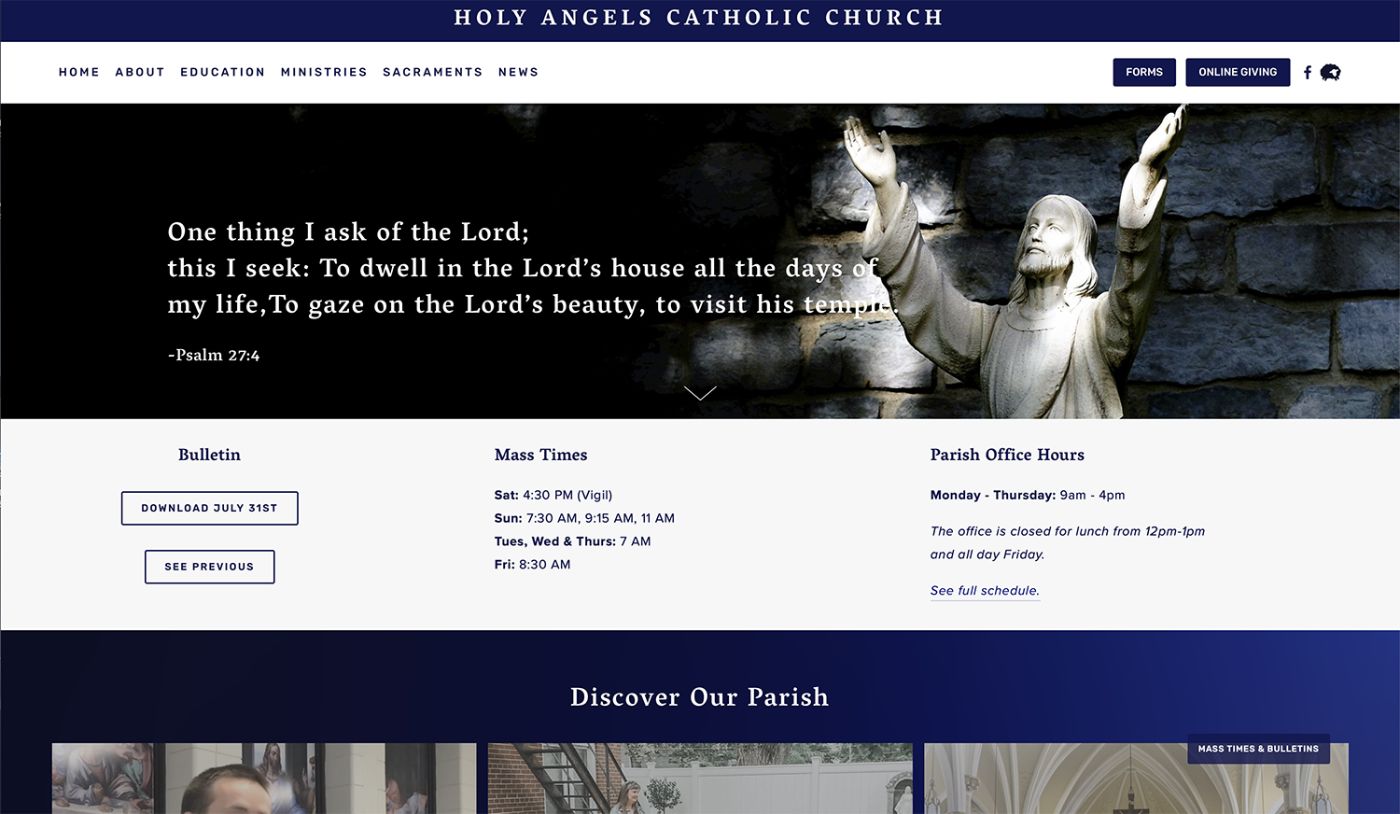This screenshot has height=814, width=1400.
Task: Expand the MINISTRIES menu
Action: coord(324,71)
